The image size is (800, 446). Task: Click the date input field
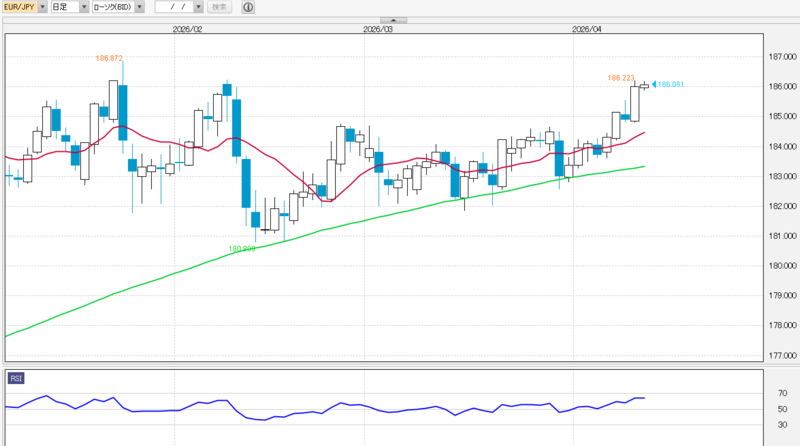click(x=174, y=7)
